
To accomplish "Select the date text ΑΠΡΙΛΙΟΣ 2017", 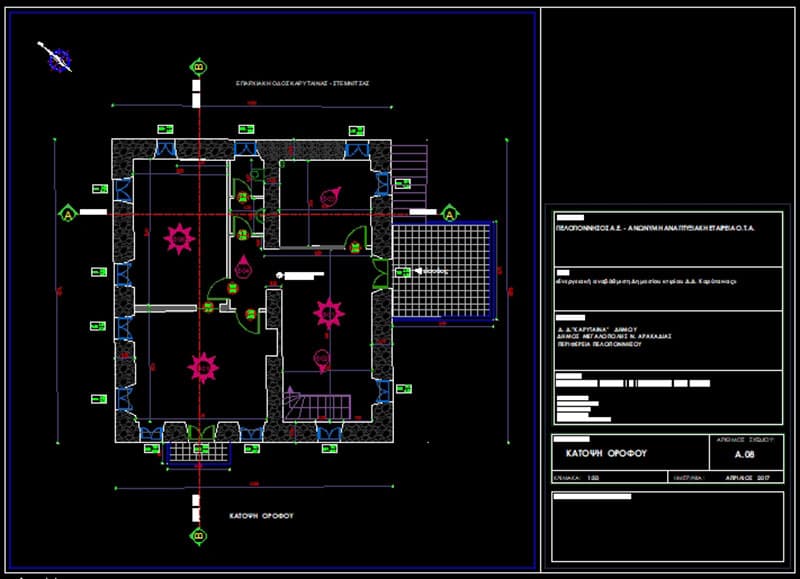I will pos(747,478).
